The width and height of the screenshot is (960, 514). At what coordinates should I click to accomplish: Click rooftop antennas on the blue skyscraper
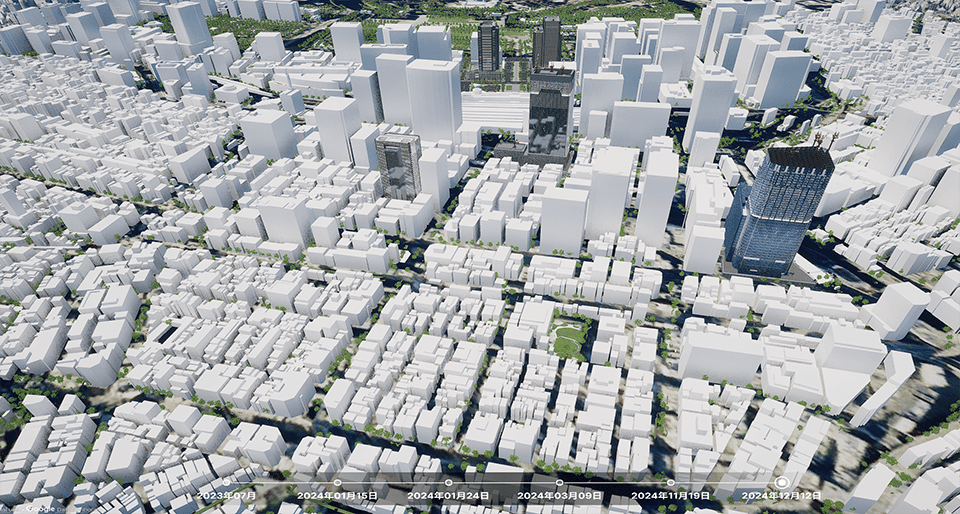coord(824,140)
